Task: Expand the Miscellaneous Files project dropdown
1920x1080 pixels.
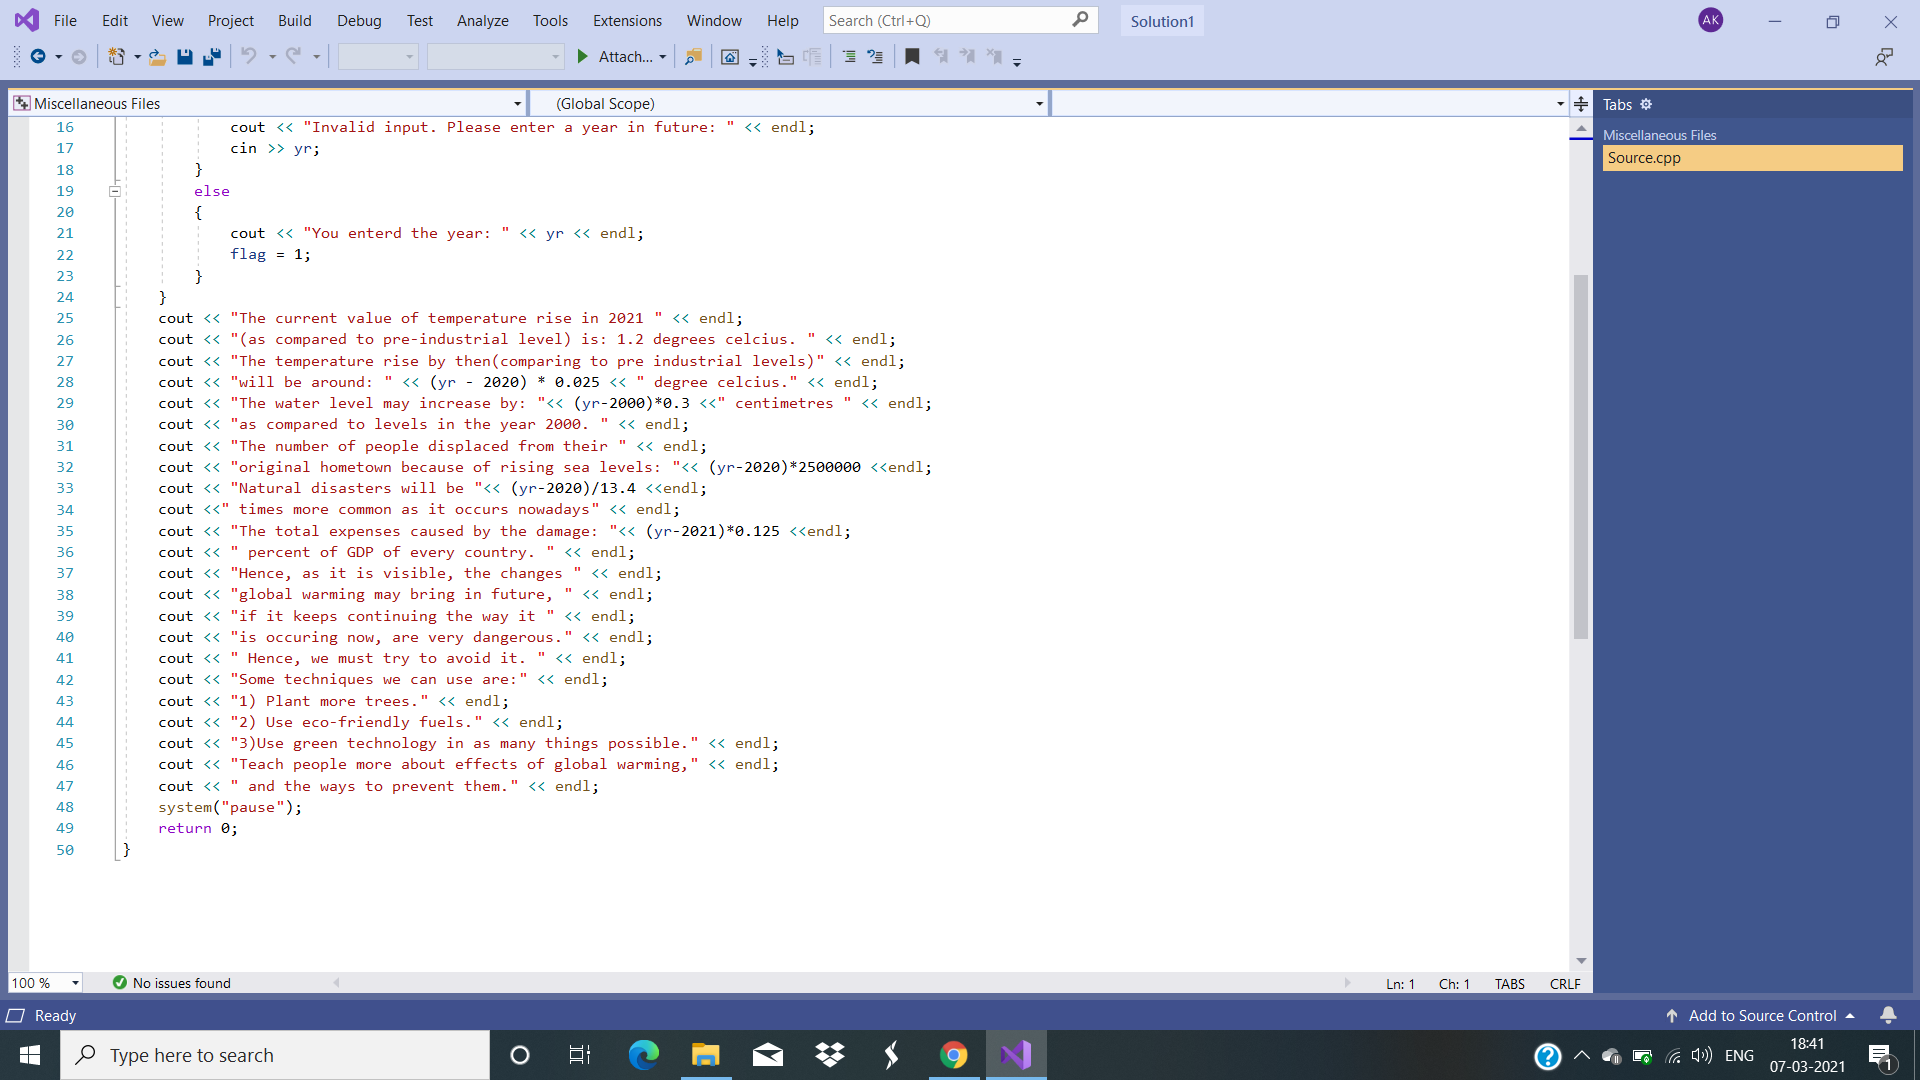Action: pyautogui.click(x=517, y=104)
